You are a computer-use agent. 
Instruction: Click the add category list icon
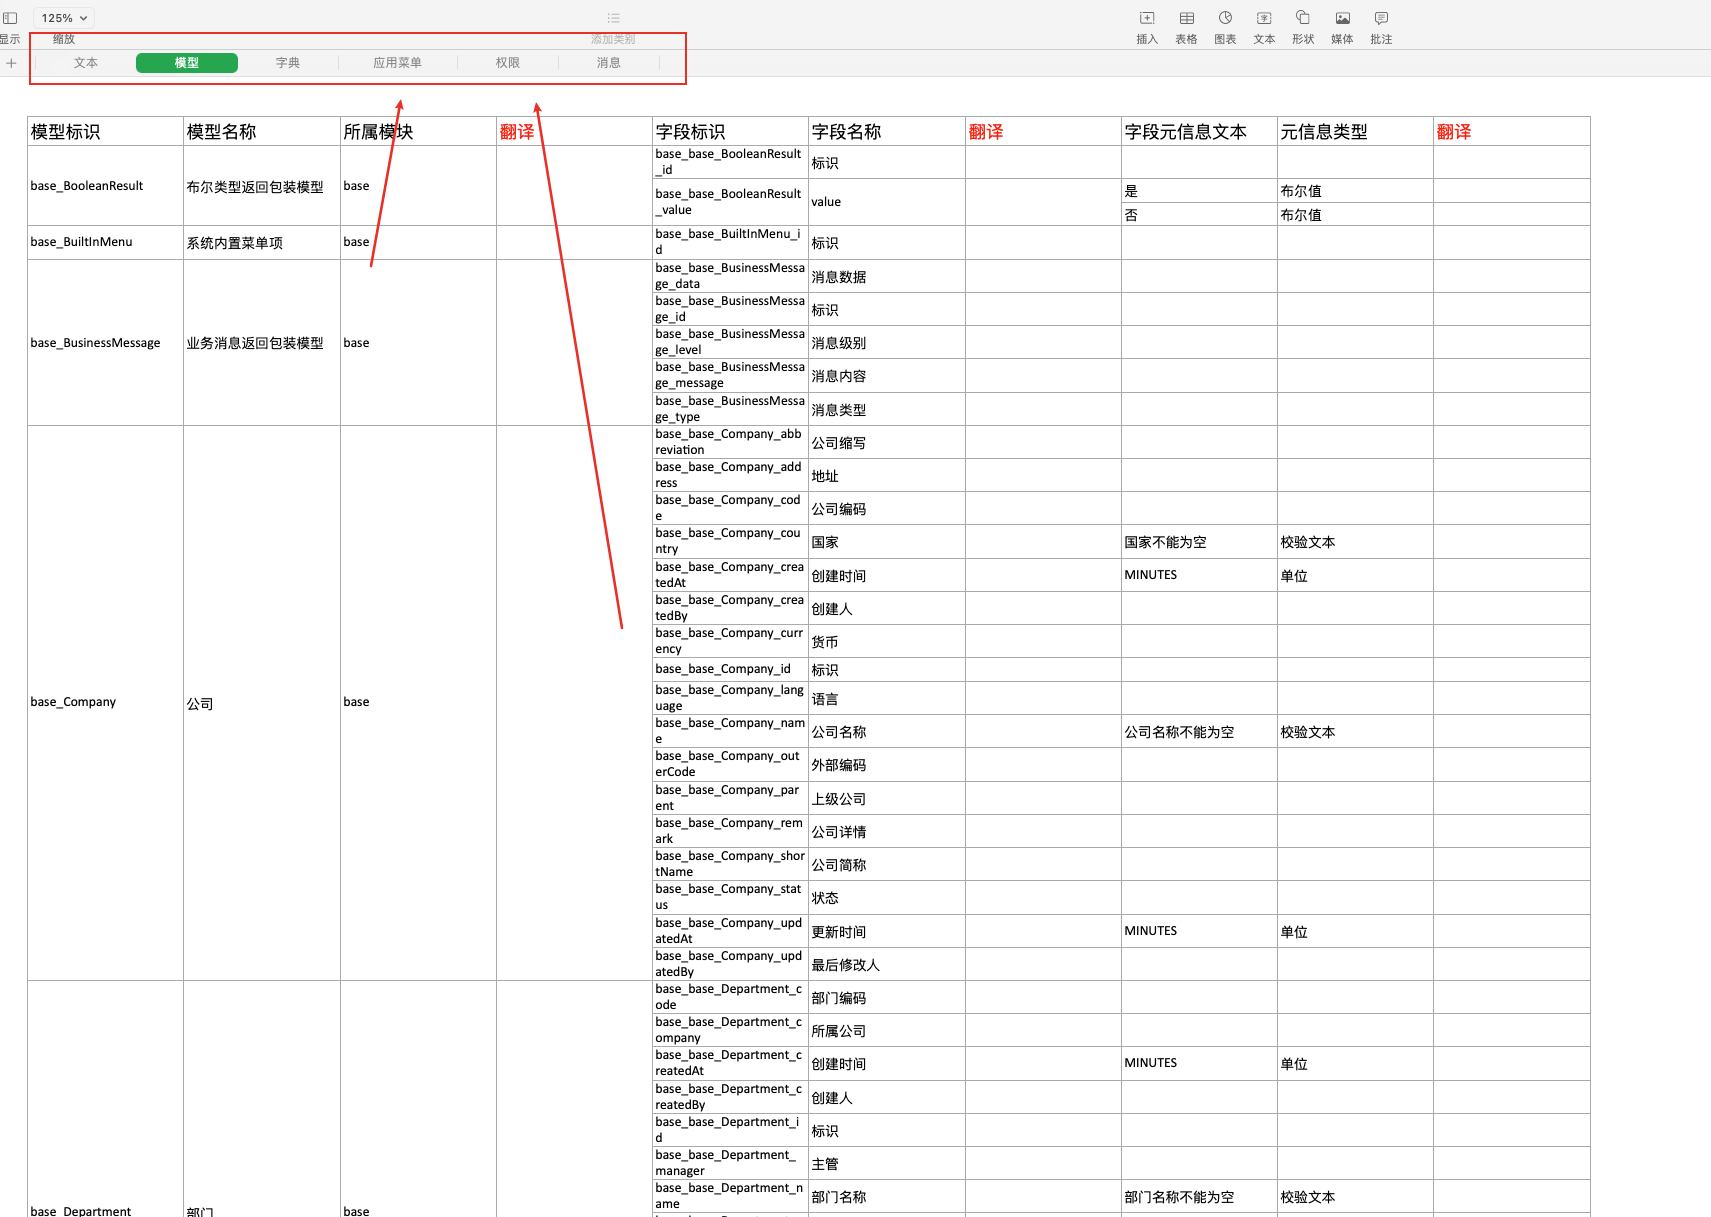click(x=613, y=18)
